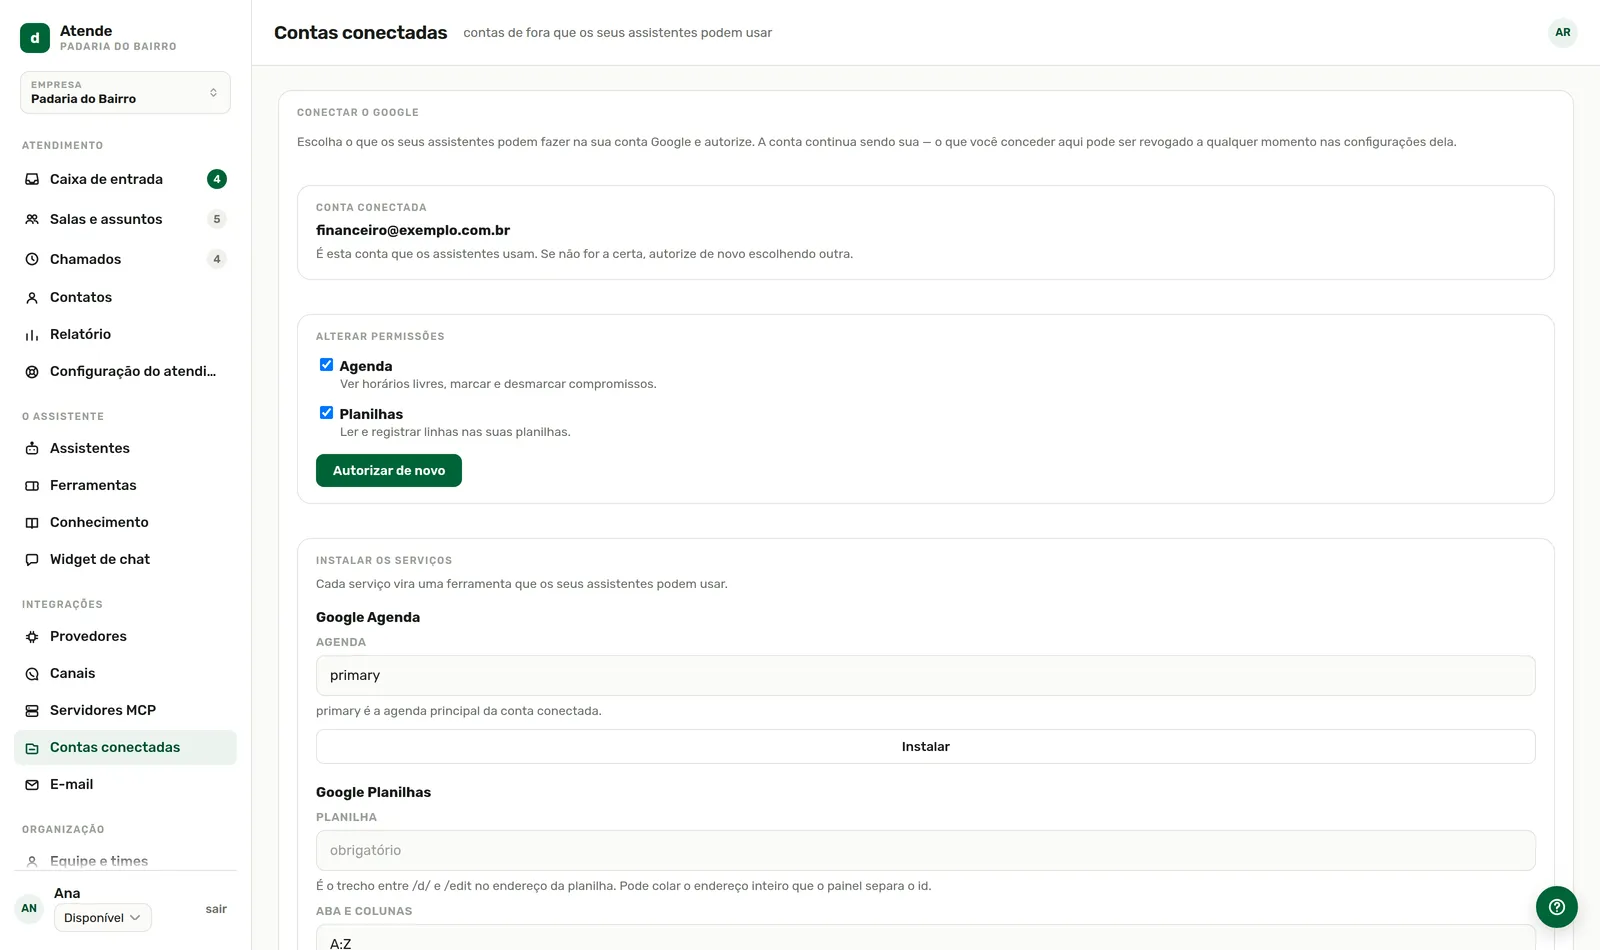The image size is (1600, 950).
Task: Click the green Atende logo icon
Action: [x=35, y=38]
